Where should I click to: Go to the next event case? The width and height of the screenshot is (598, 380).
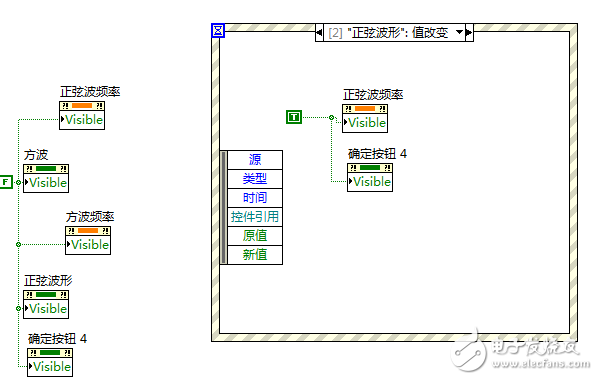(x=469, y=32)
